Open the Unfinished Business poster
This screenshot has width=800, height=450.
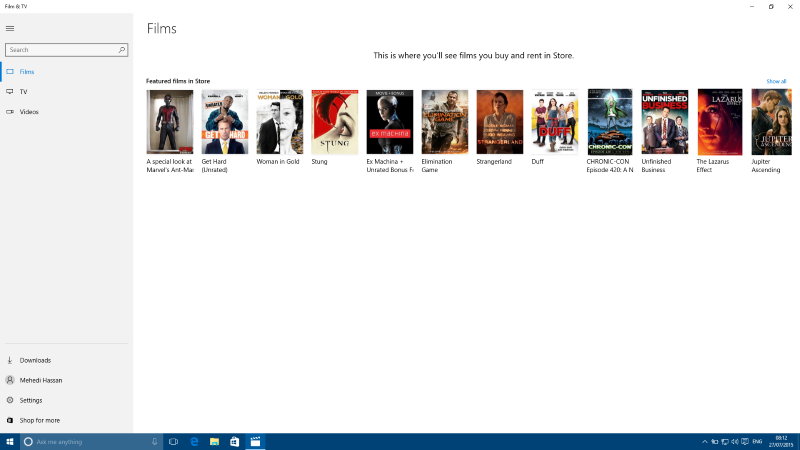[665, 122]
